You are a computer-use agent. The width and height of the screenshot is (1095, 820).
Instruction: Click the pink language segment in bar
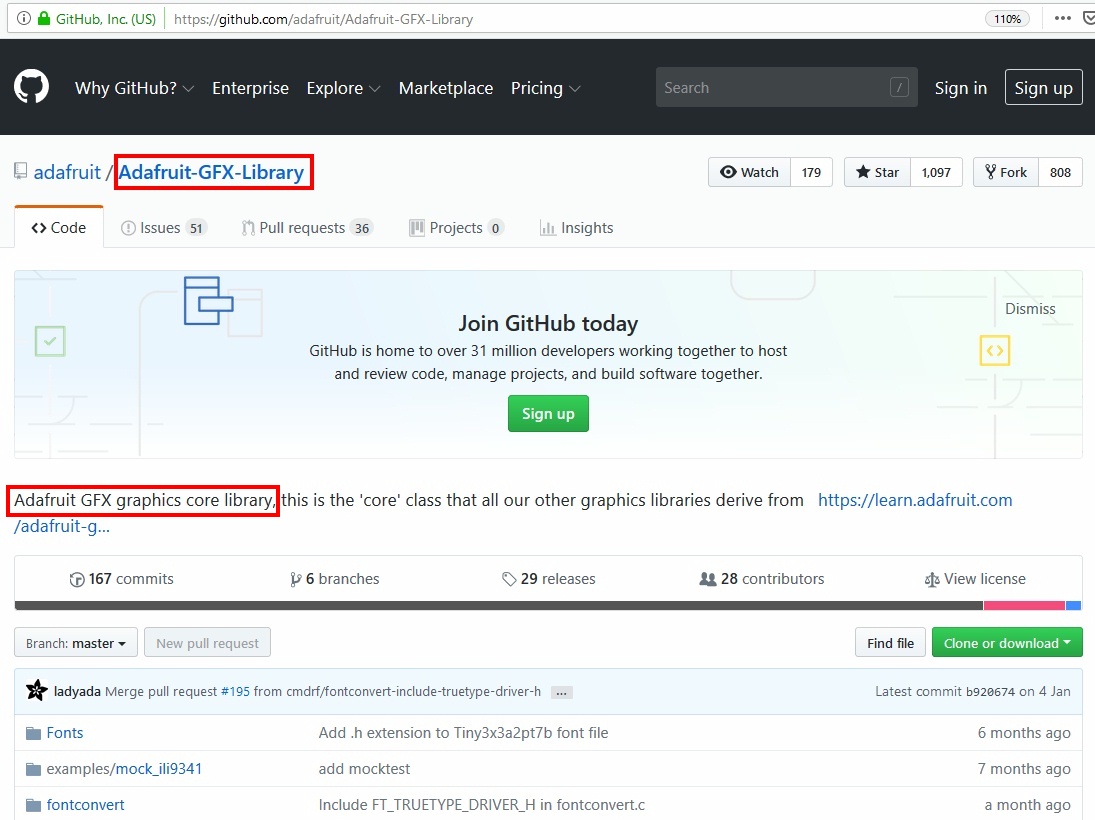point(1024,606)
